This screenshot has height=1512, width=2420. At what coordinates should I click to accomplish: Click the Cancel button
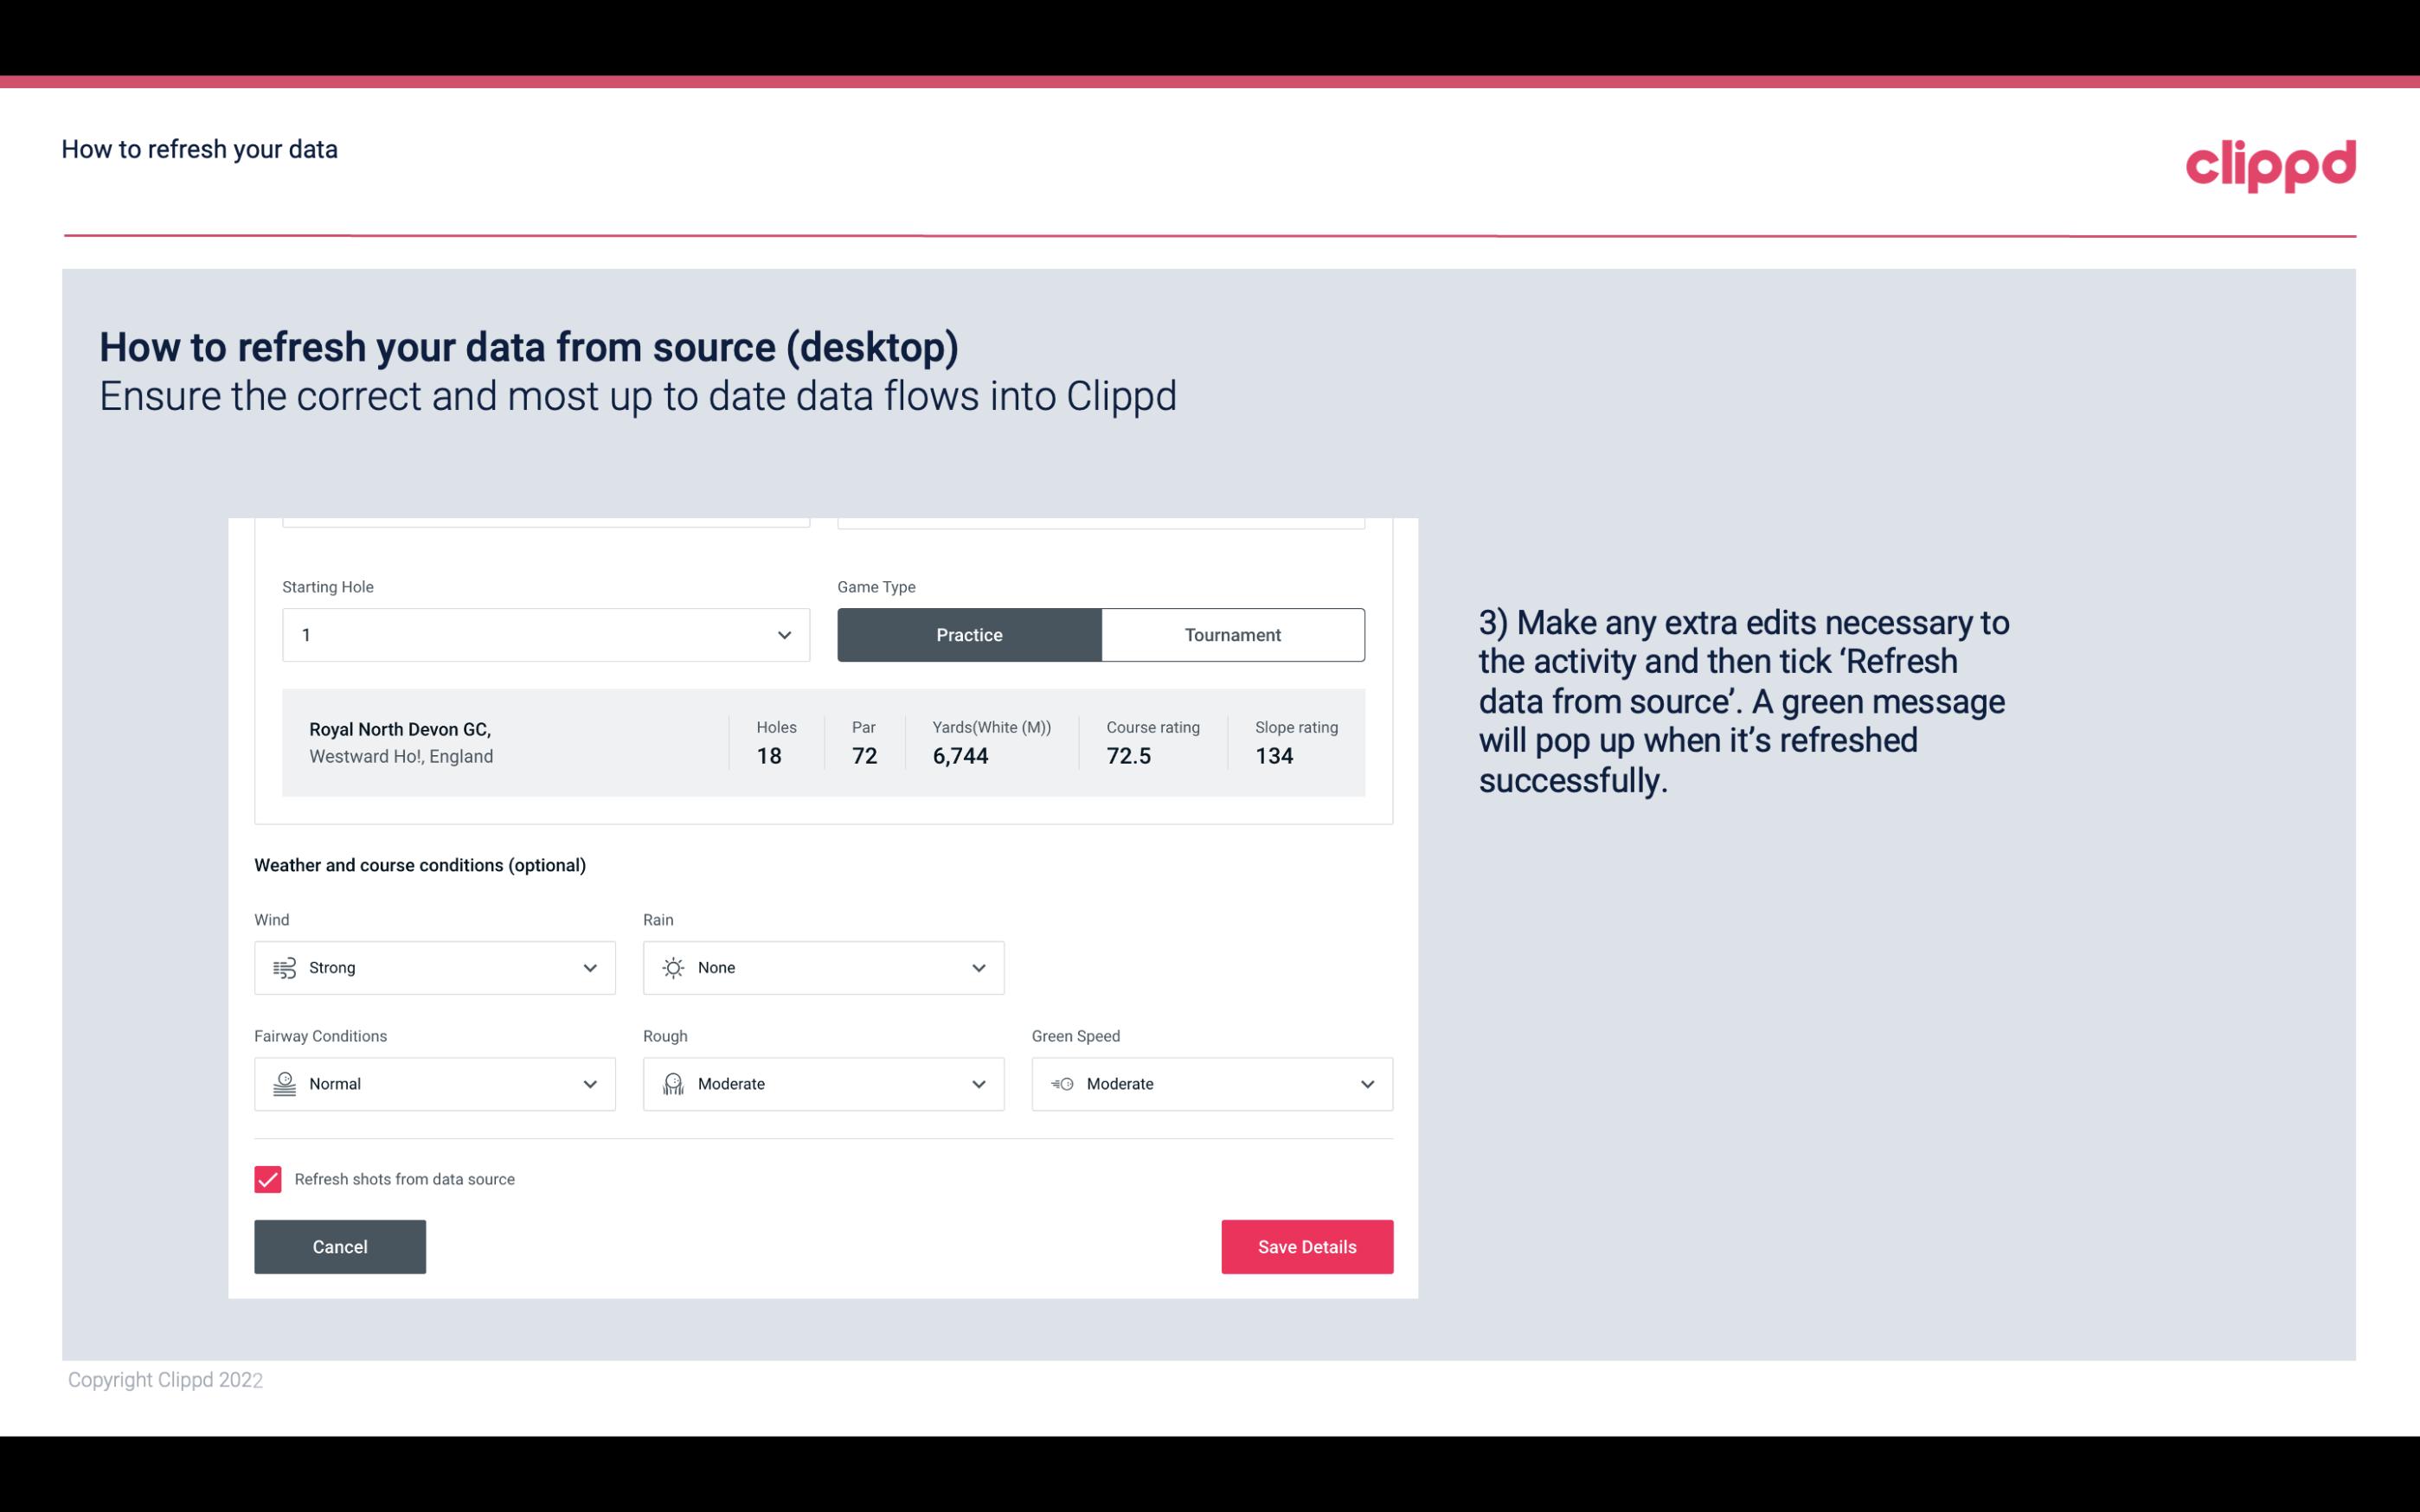(x=338, y=1246)
